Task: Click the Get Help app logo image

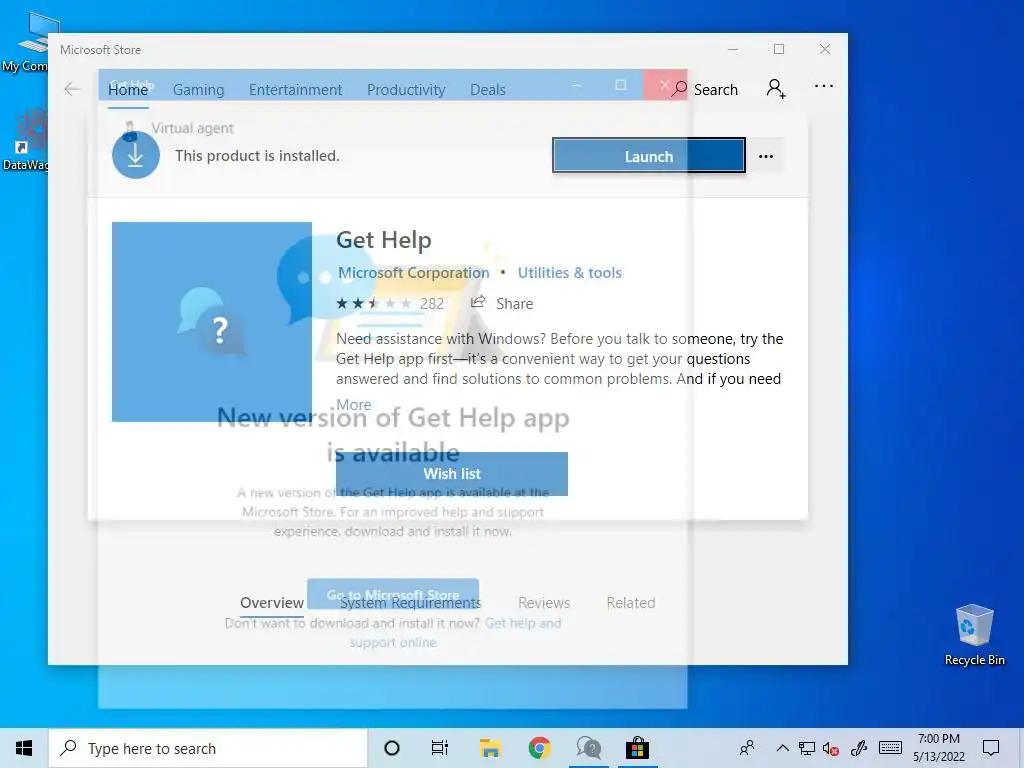Action: [212, 321]
